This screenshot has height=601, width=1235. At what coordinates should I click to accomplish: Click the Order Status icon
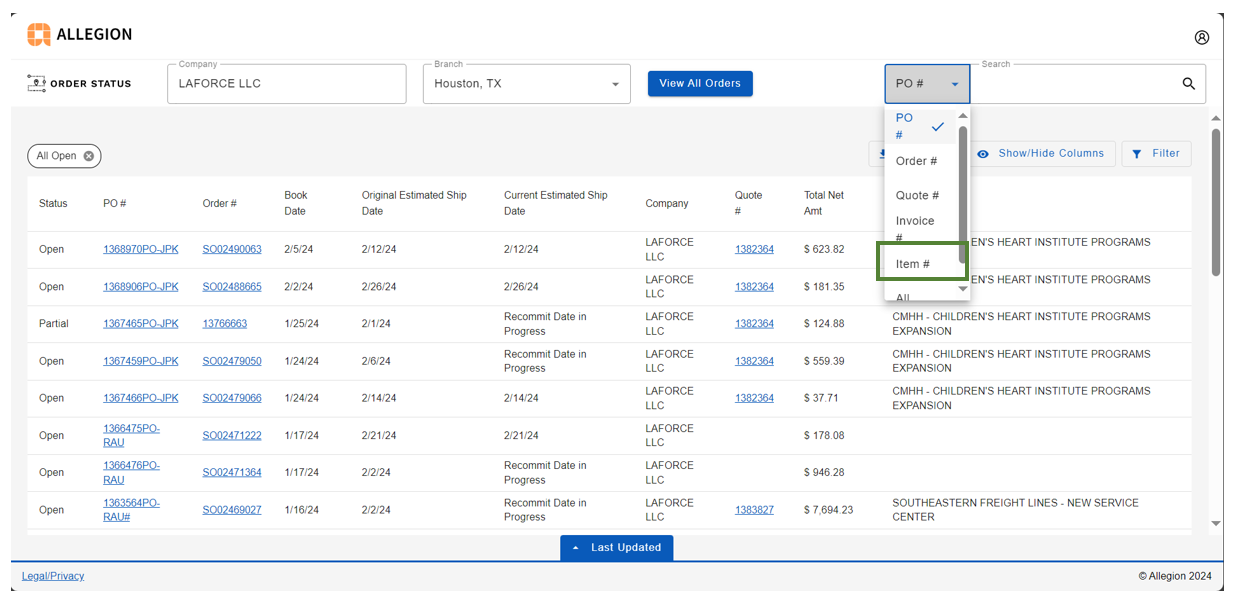[x=37, y=83]
